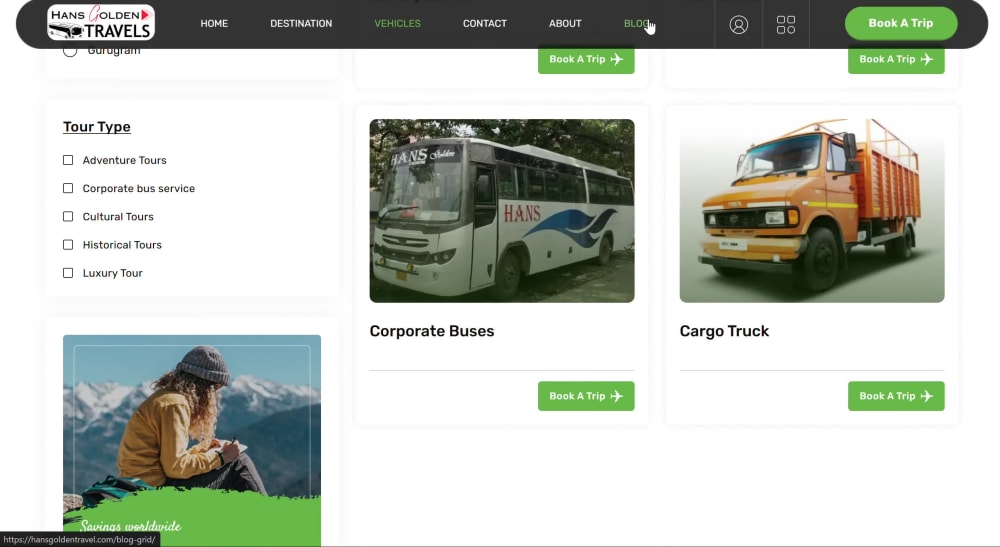Click the Hans Golden Travels logo

pyautogui.click(x=101, y=23)
